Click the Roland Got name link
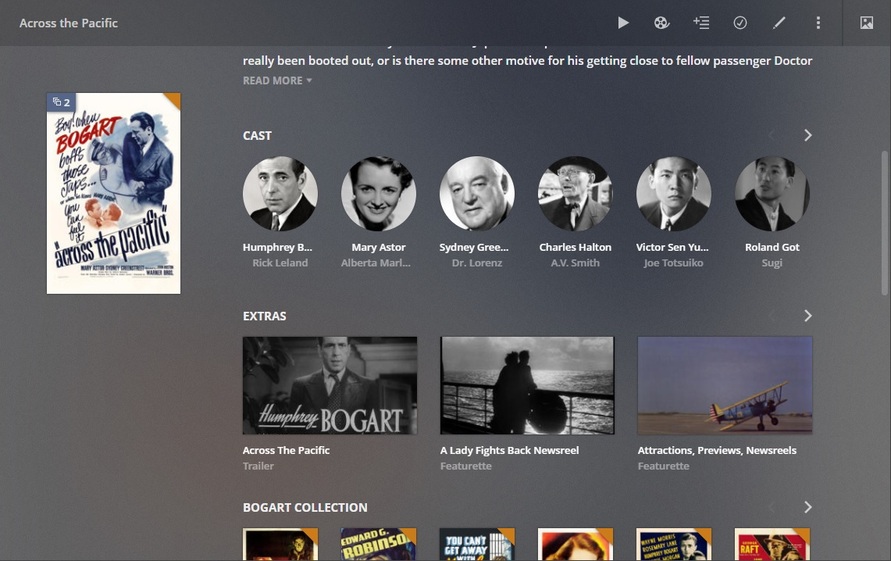 tap(772, 247)
